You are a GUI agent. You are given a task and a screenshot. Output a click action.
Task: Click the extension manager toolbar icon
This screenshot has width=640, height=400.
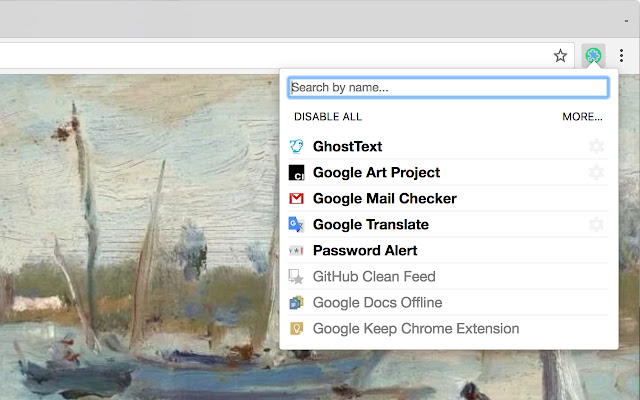[594, 56]
